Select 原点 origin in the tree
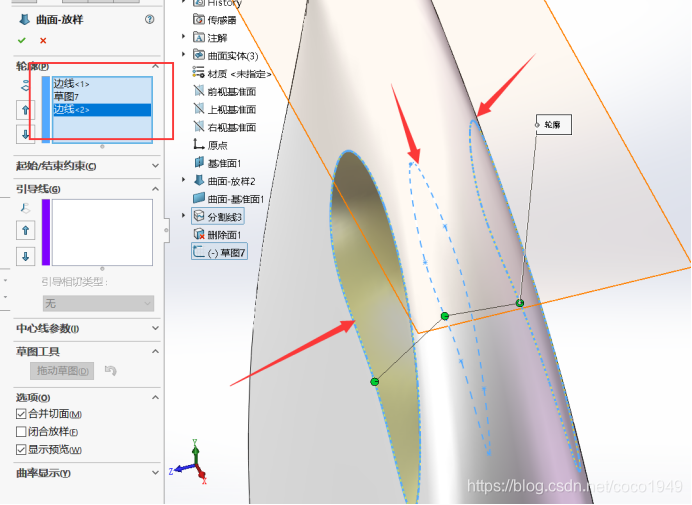The height and width of the screenshot is (505, 692). (x=218, y=145)
